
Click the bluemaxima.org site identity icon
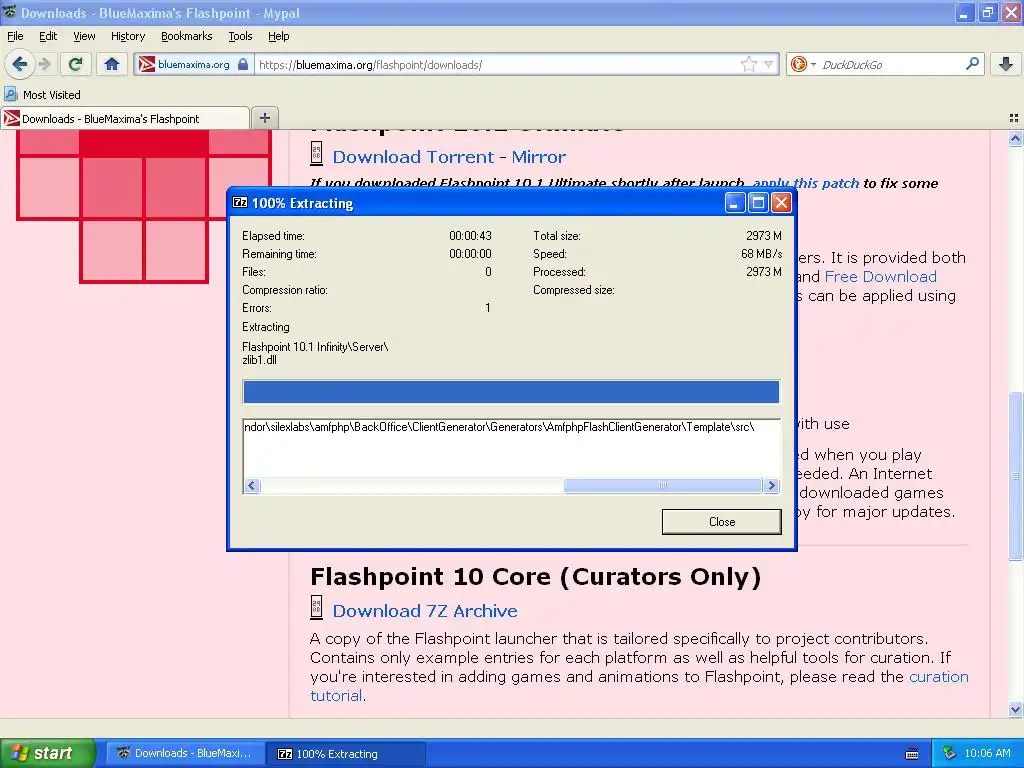(147, 64)
